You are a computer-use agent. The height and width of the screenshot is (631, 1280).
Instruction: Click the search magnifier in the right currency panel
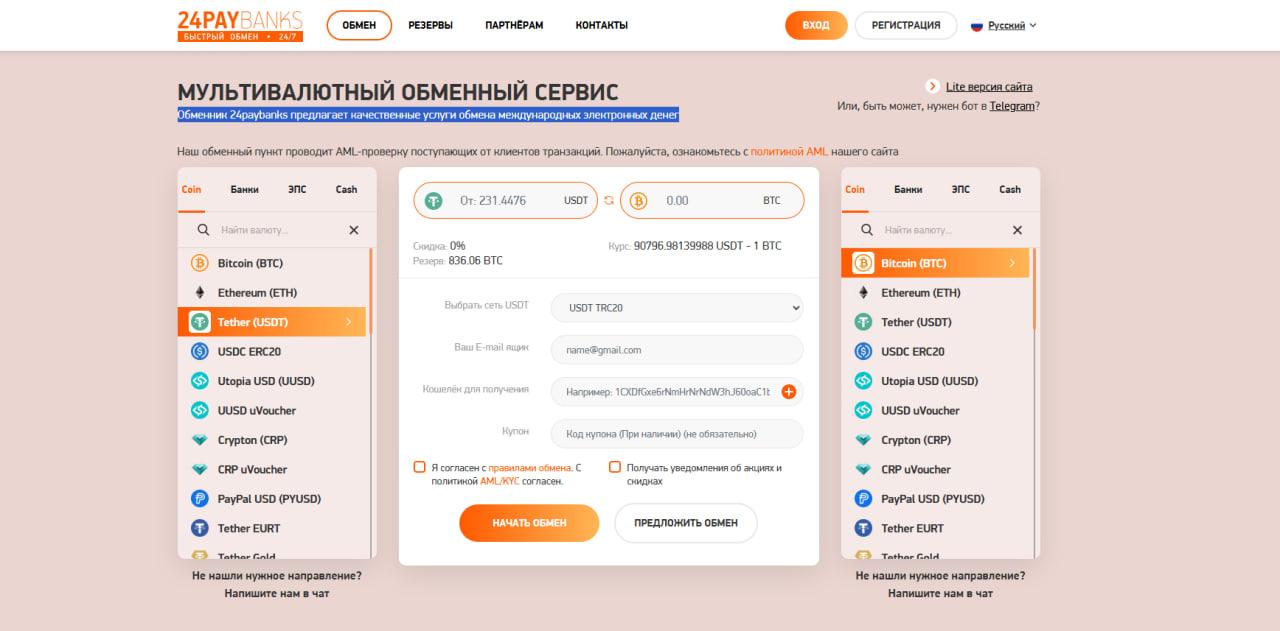tap(867, 230)
